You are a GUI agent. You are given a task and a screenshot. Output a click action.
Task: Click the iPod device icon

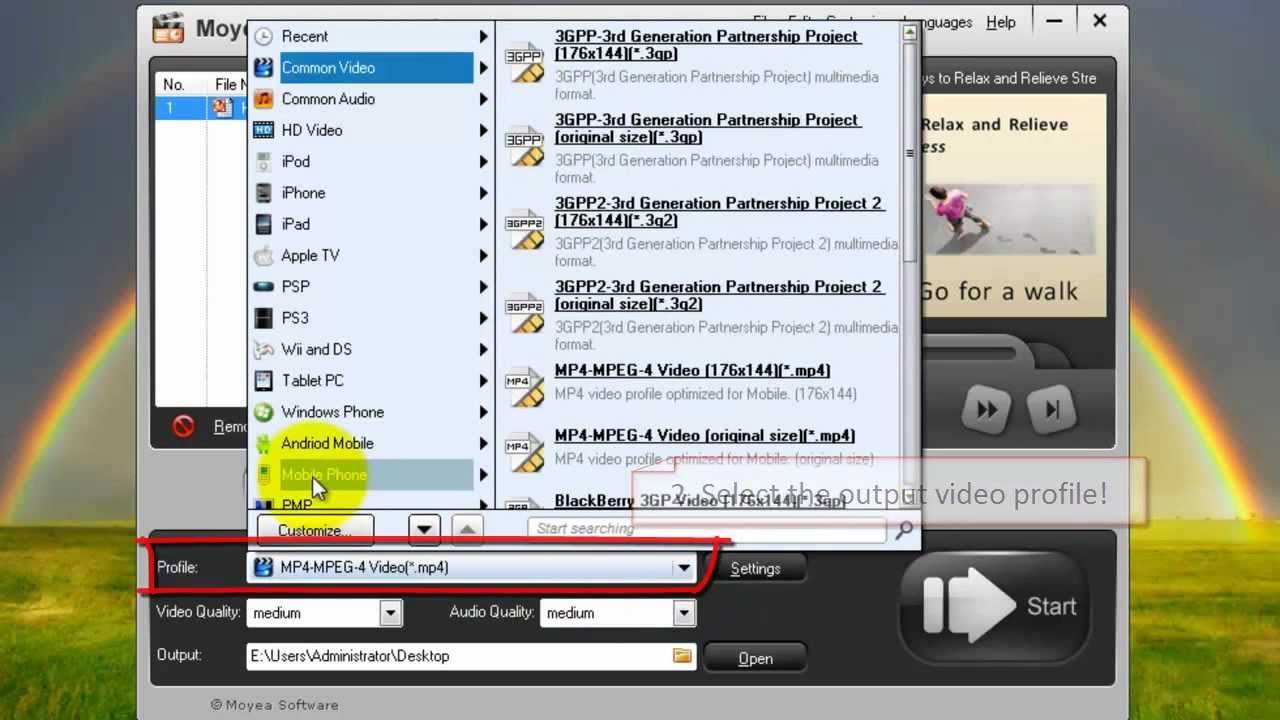[263, 161]
